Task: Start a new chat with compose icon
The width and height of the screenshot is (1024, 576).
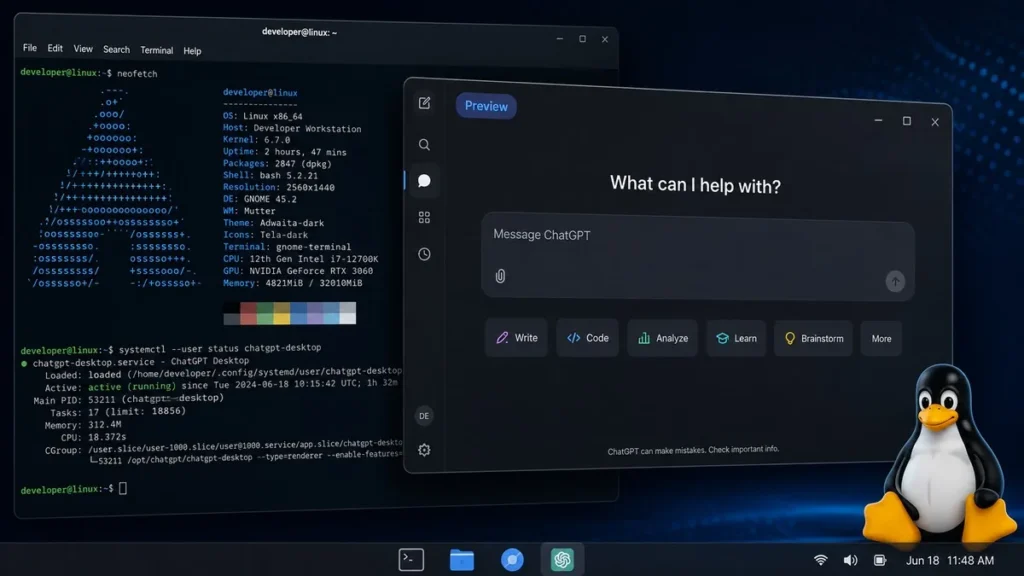Action: [x=424, y=103]
